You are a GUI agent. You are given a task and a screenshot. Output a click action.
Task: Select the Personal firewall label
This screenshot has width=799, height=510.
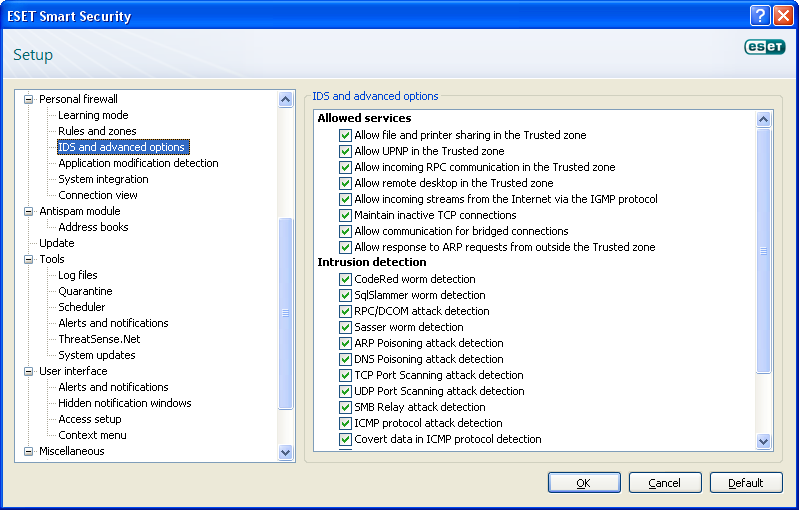click(x=78, y=99)
